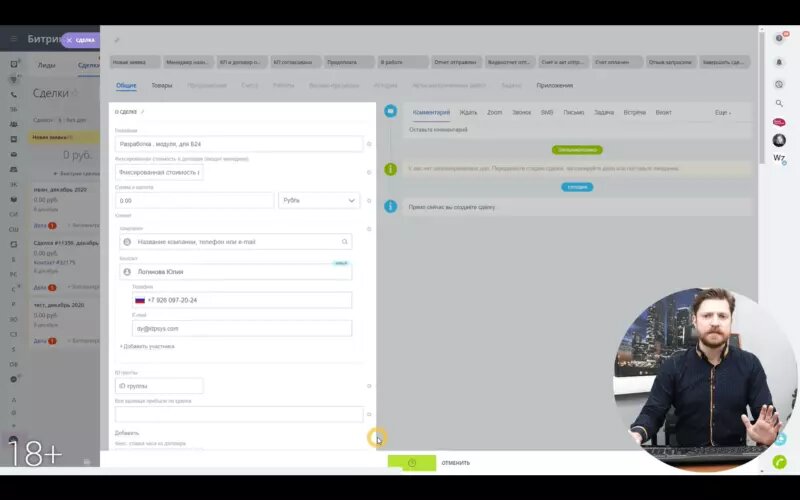Click the ID группы field
The height and width of the screenshot is (500, 800).
coord(159,386)
